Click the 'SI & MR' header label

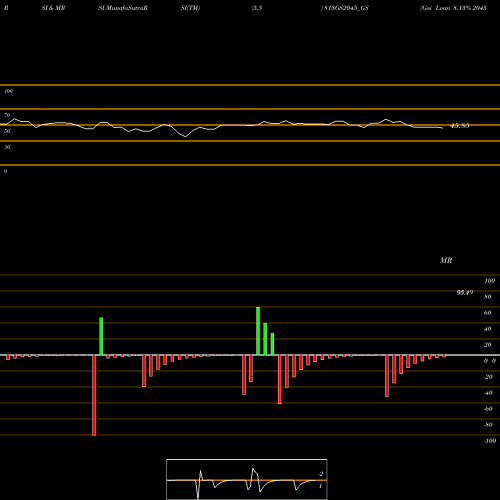(53, 8)
